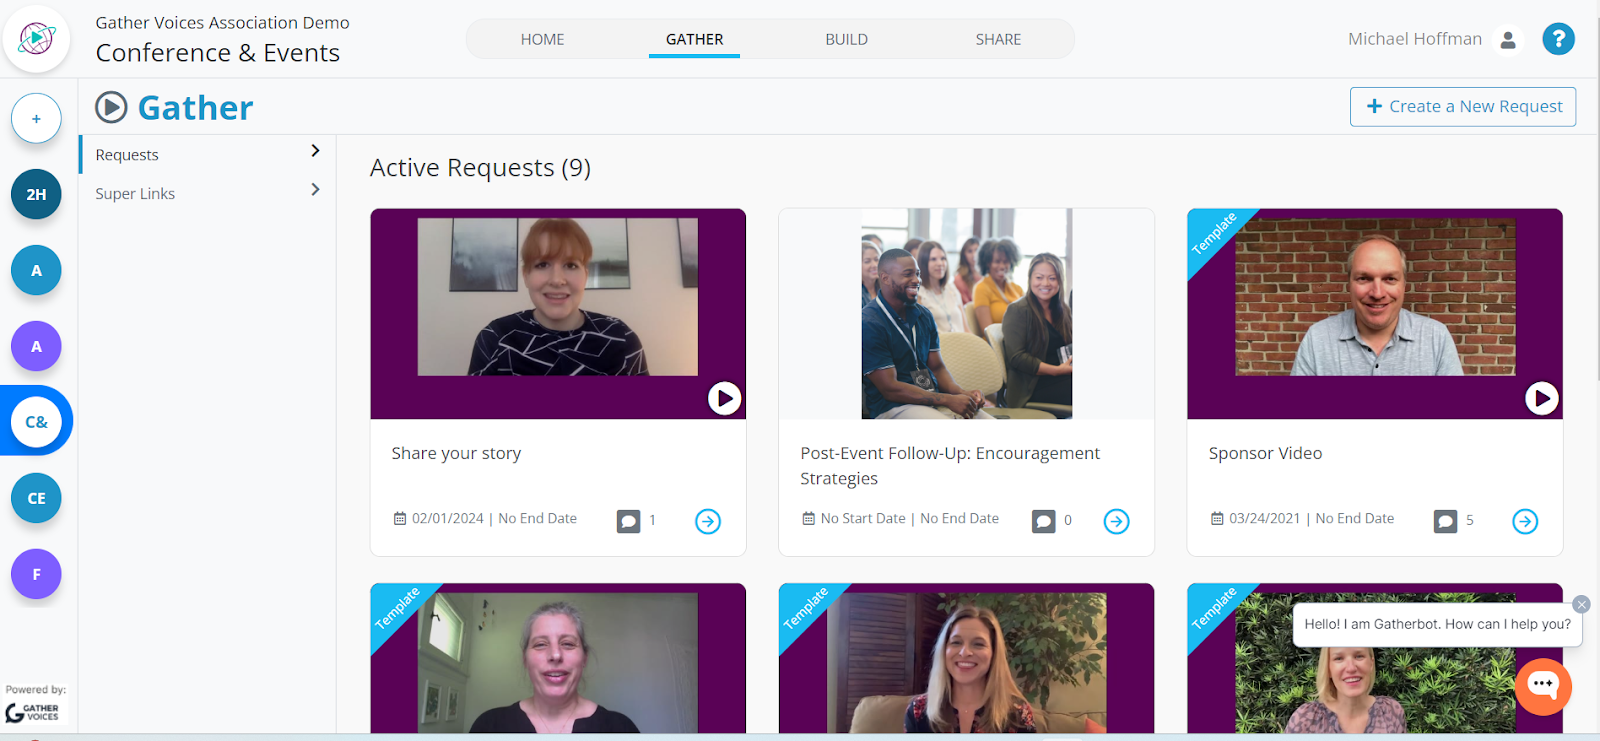
Task: Click the Conference & Events title
Action: (217, 53)
